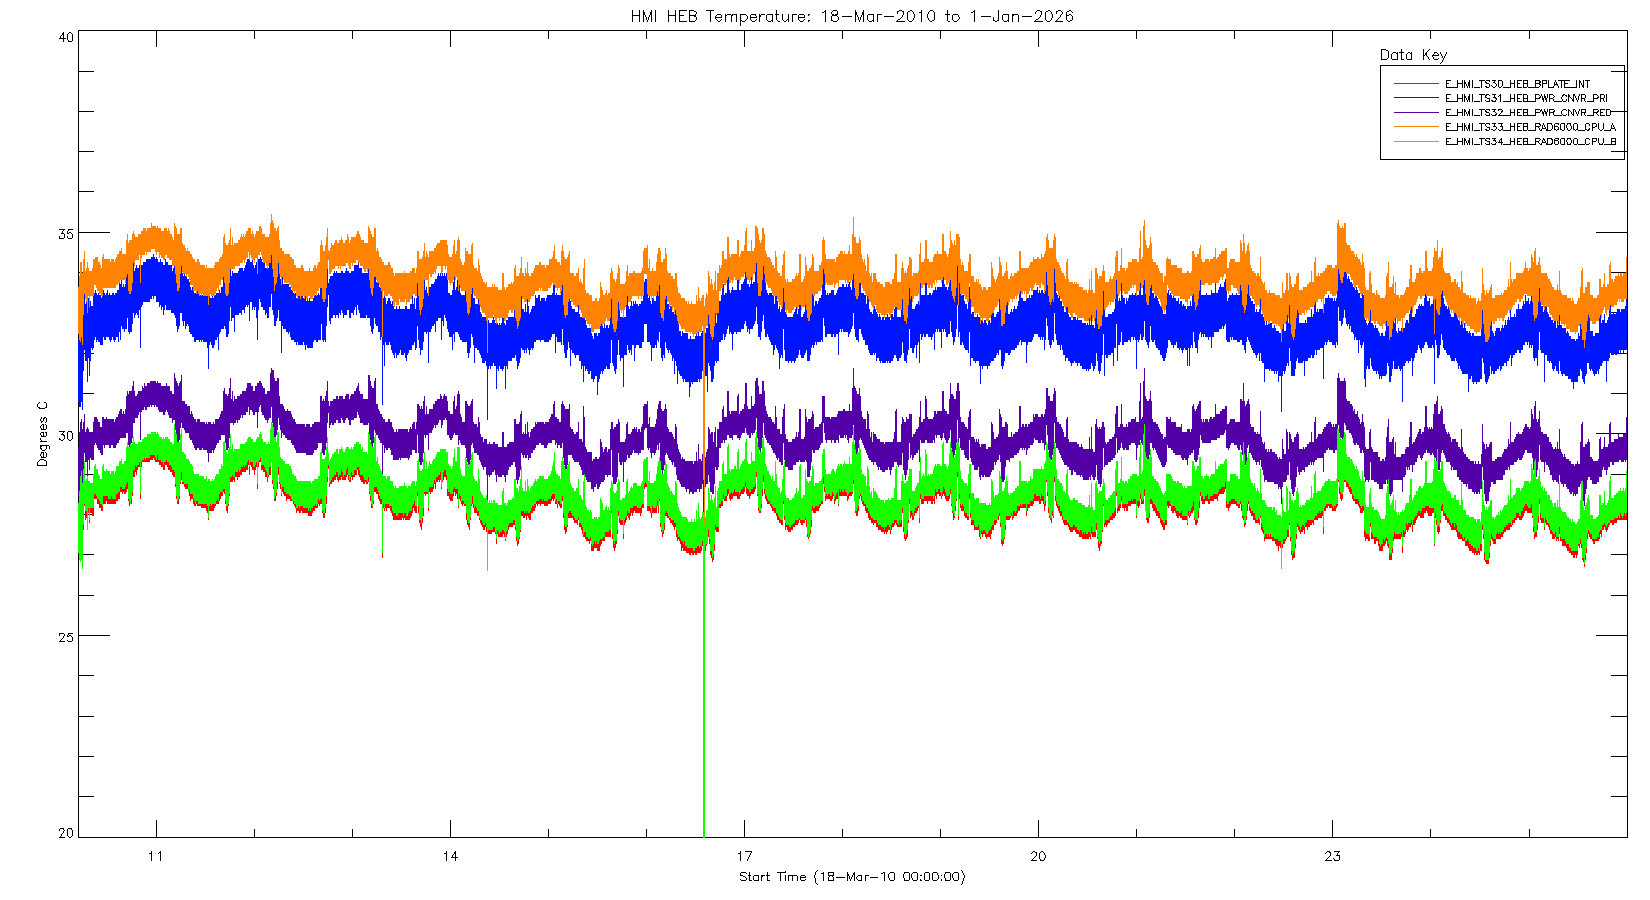Click the "Degrees C" y-axis label

[42, 434]
